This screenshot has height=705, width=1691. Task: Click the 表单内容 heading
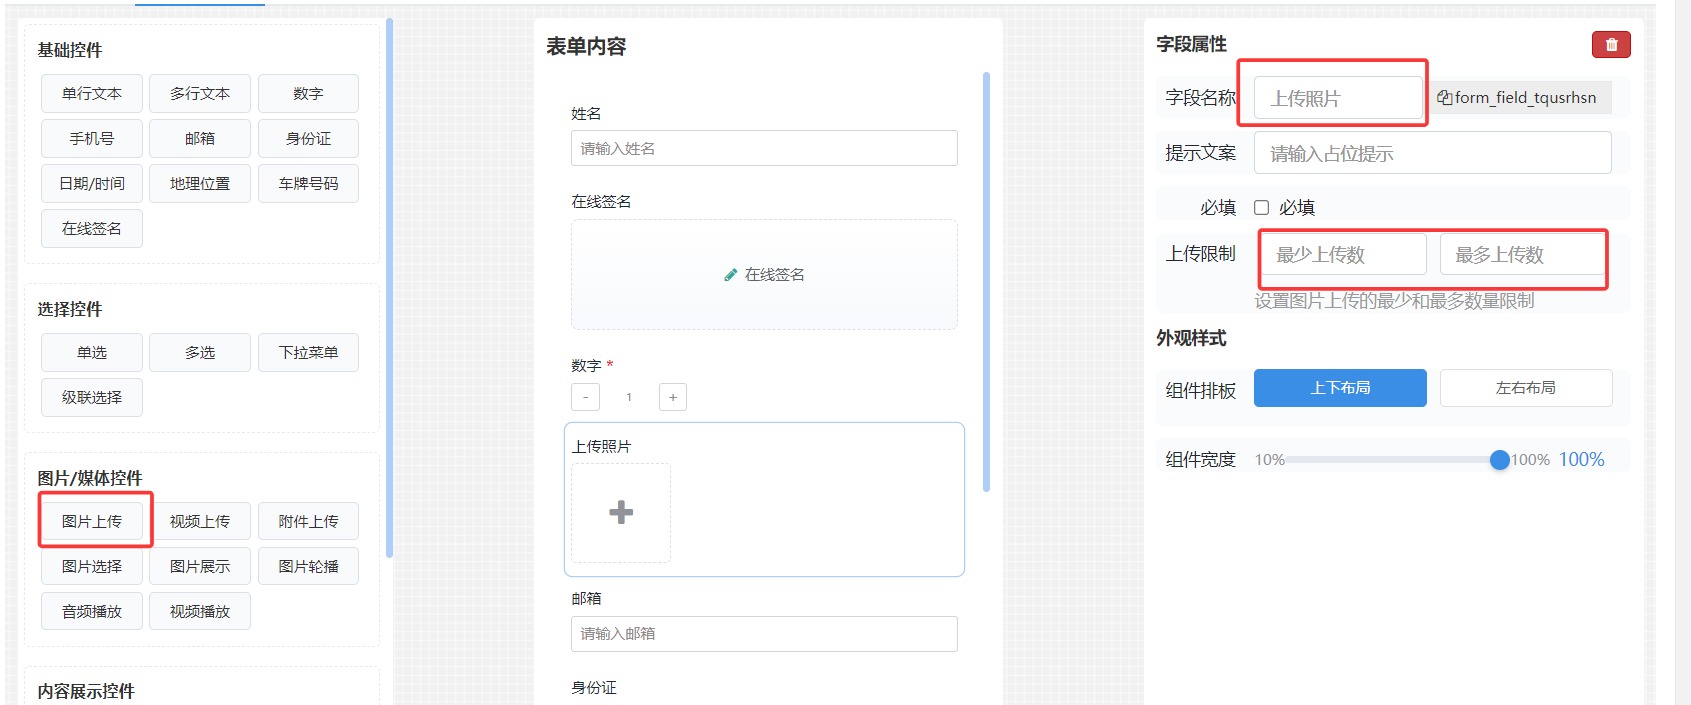pyautogui.click(x=586, y=46)
